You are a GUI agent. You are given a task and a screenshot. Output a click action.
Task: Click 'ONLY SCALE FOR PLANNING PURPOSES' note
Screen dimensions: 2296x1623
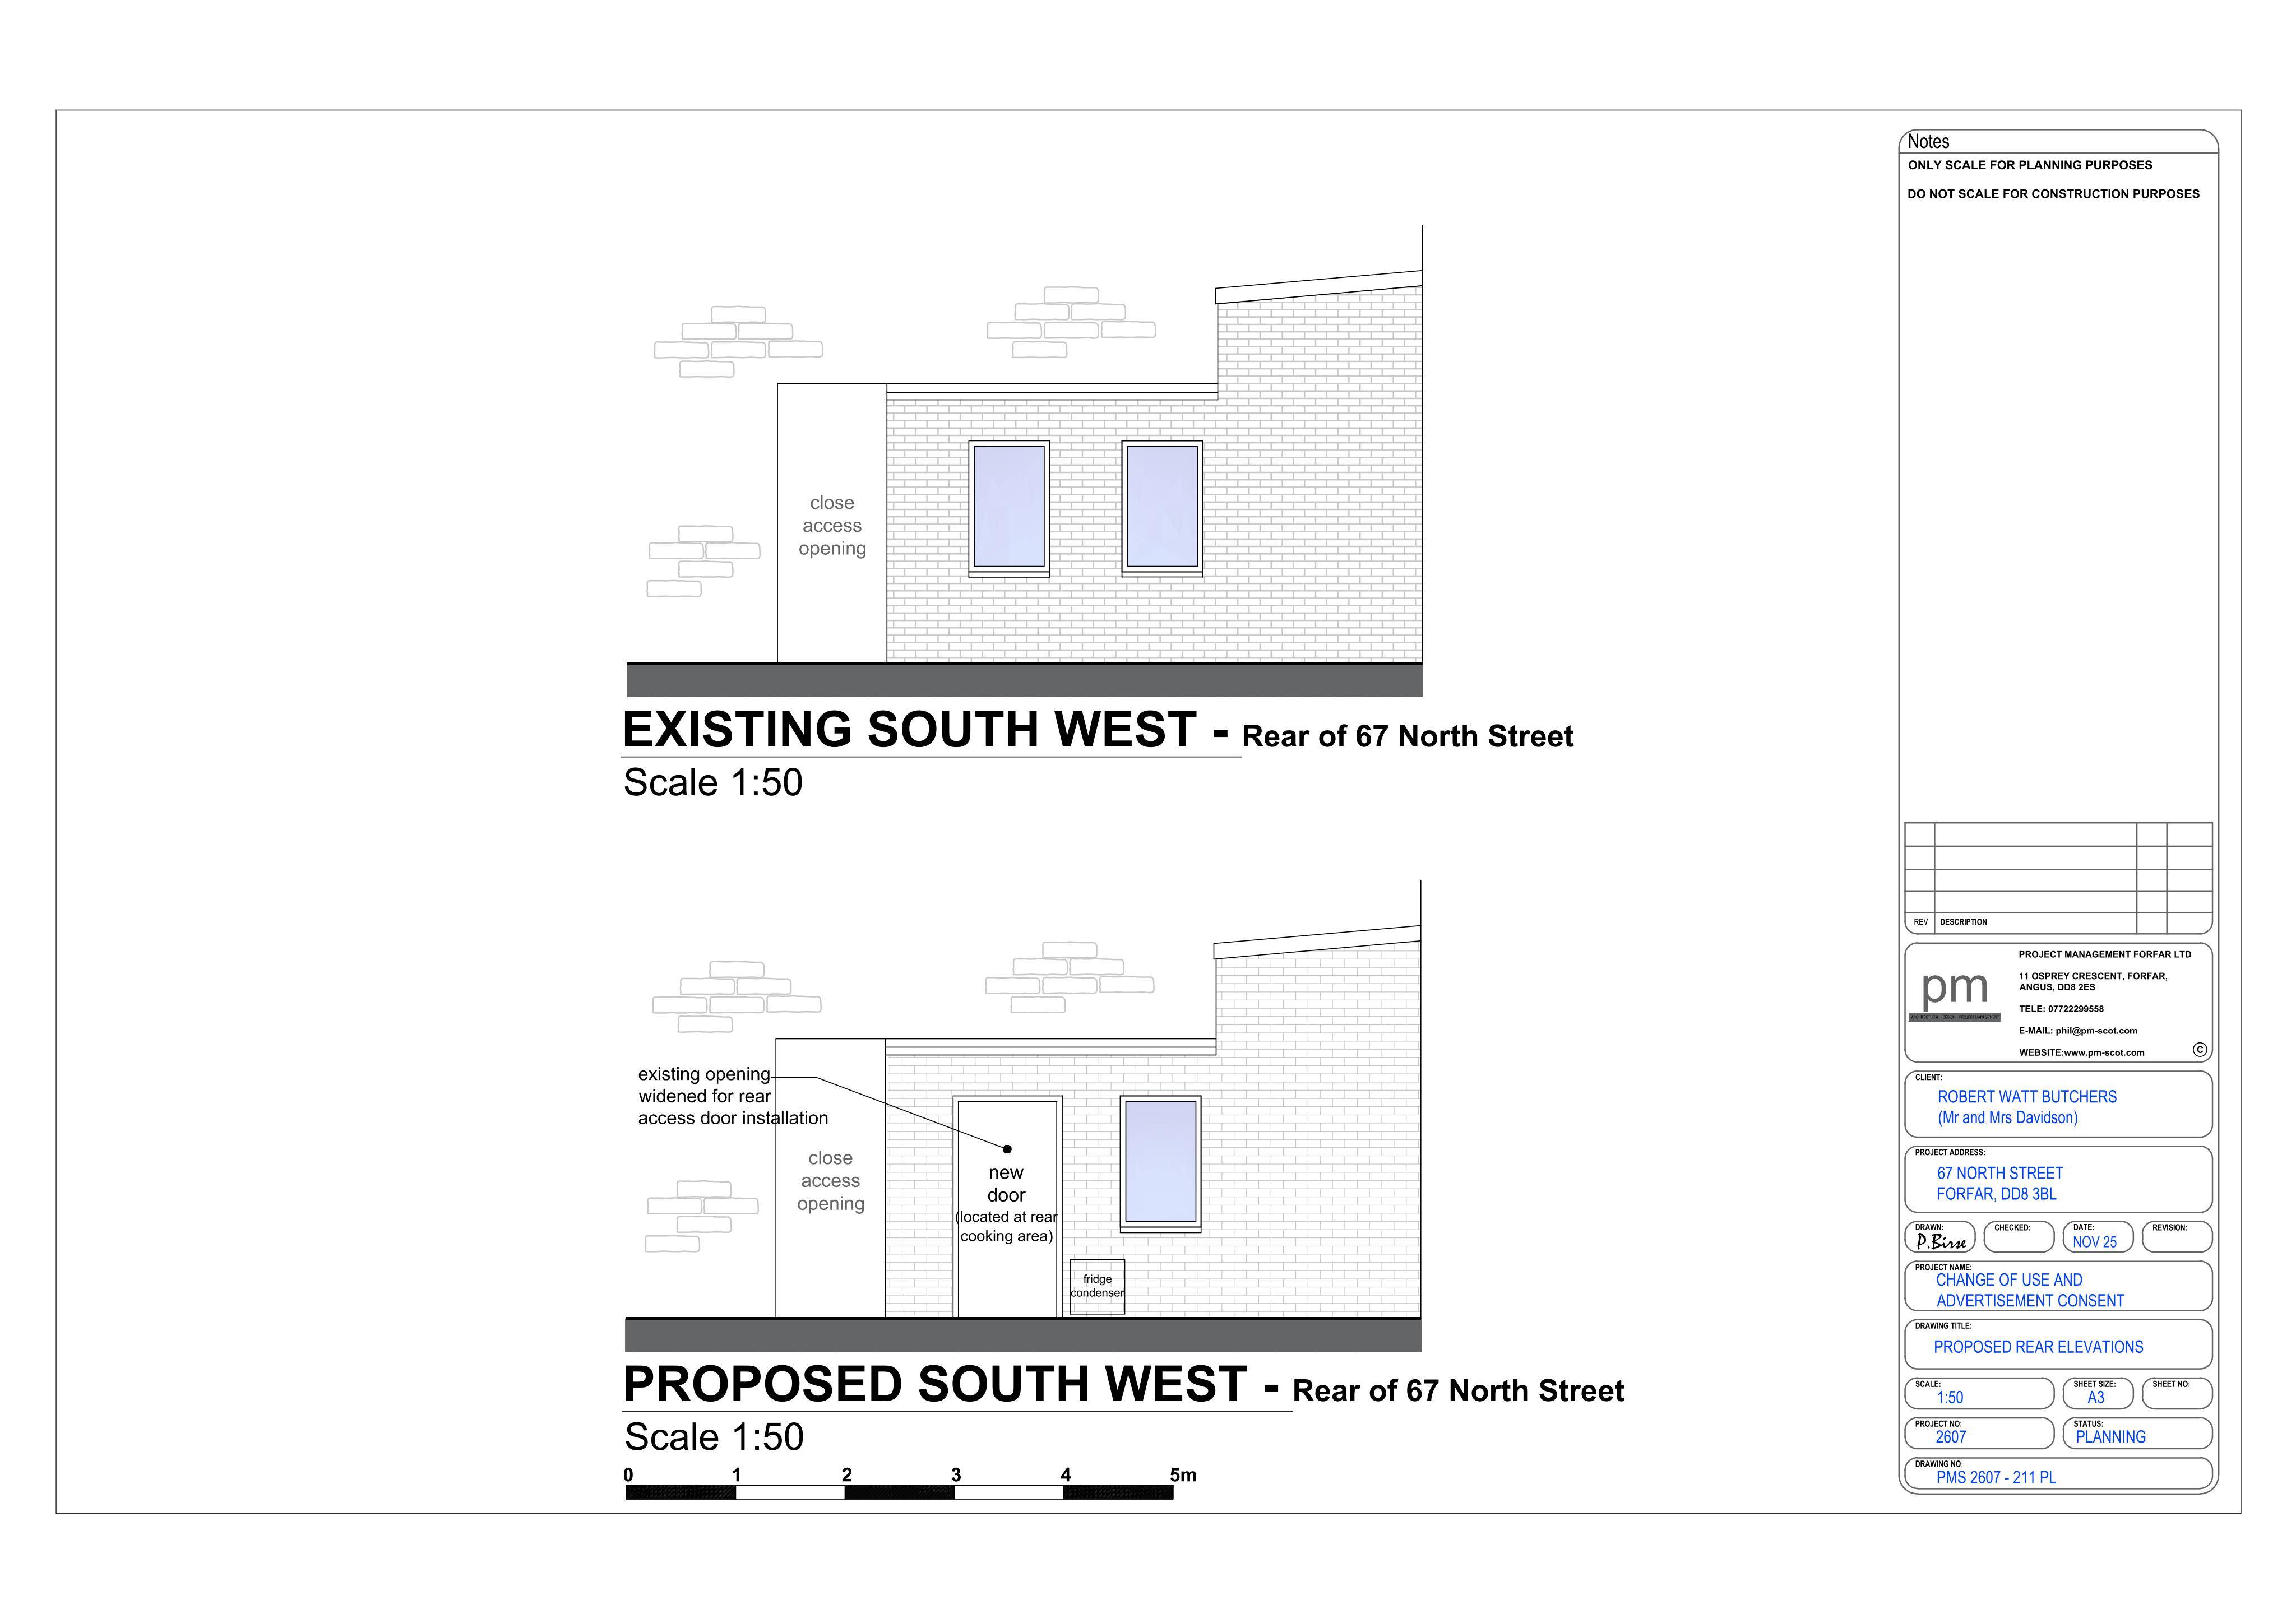(x=2029, y=165)
